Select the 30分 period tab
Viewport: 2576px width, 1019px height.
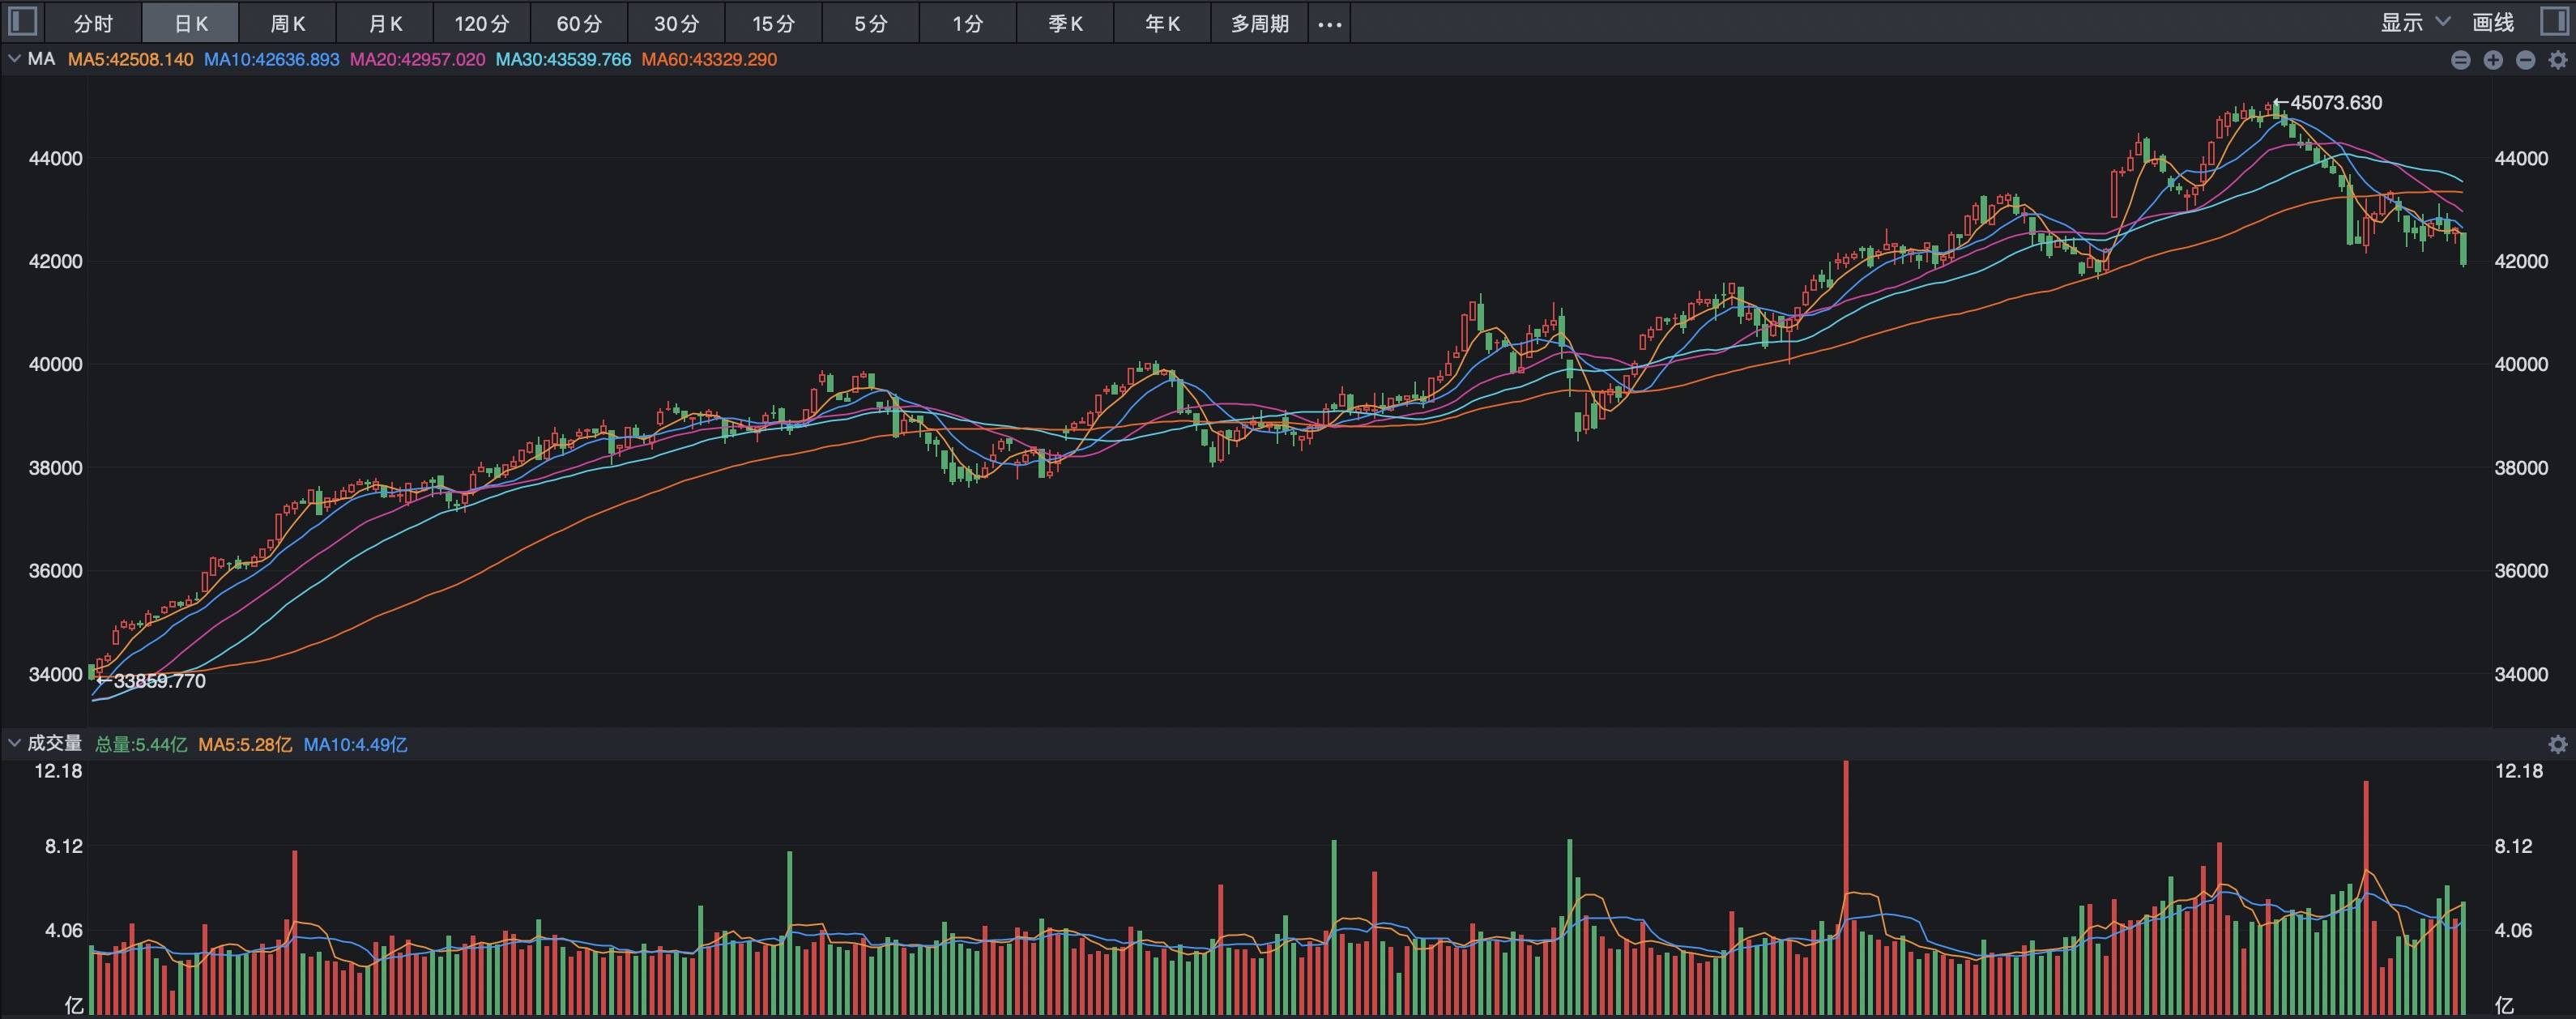click(x=676, y=23)
